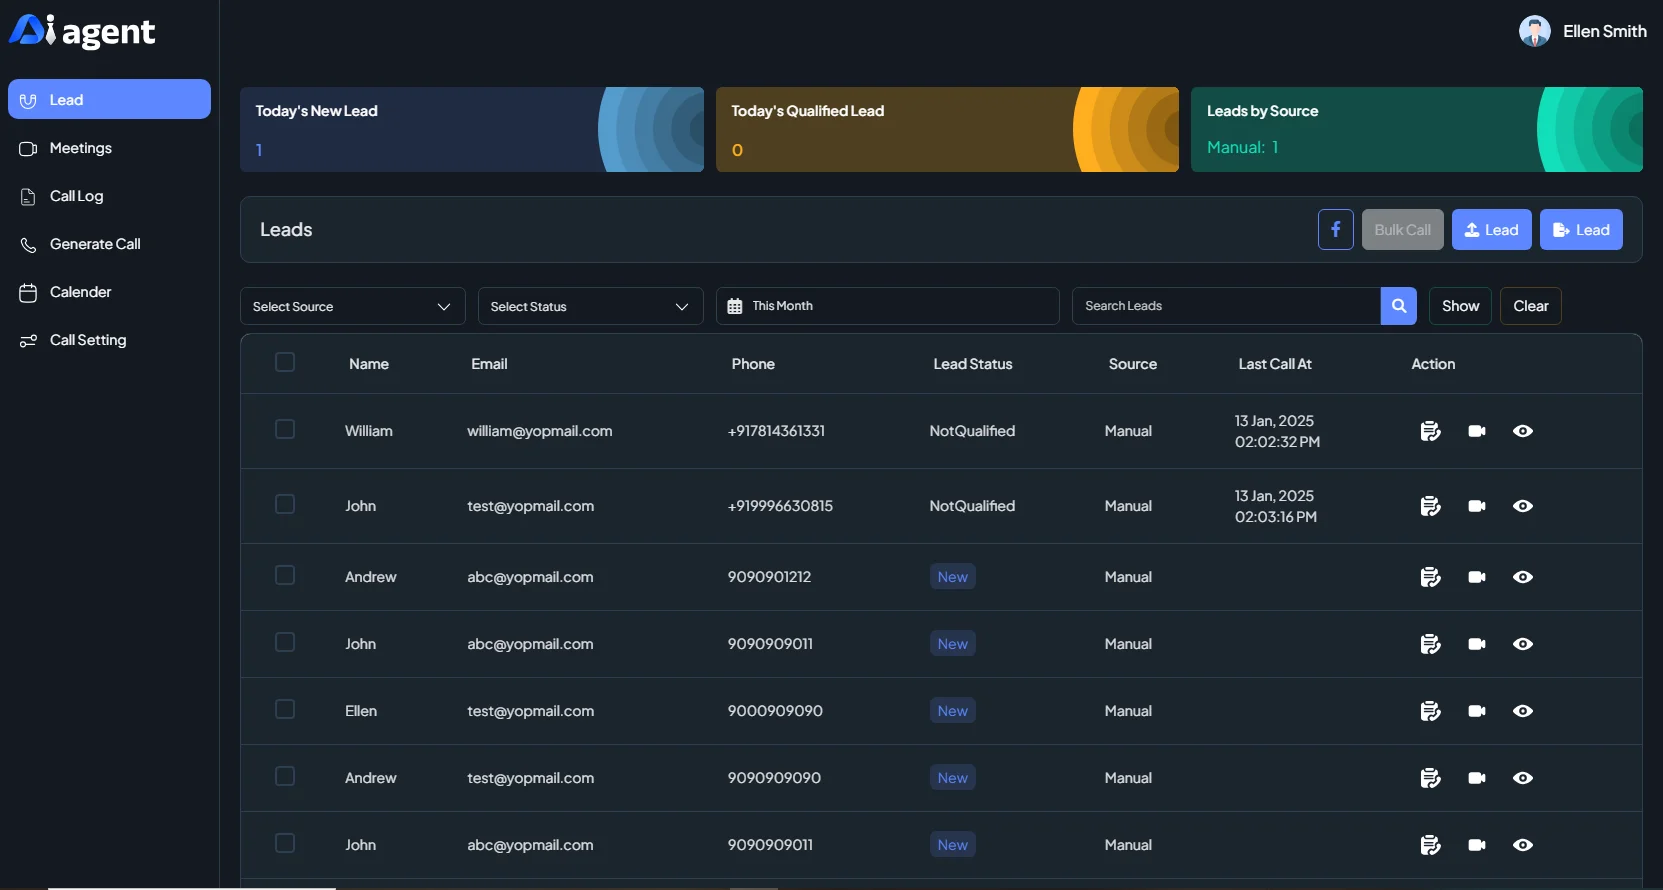1663x890 pixels.
Task: Click the Today's New Lead card
Action: 471,129
